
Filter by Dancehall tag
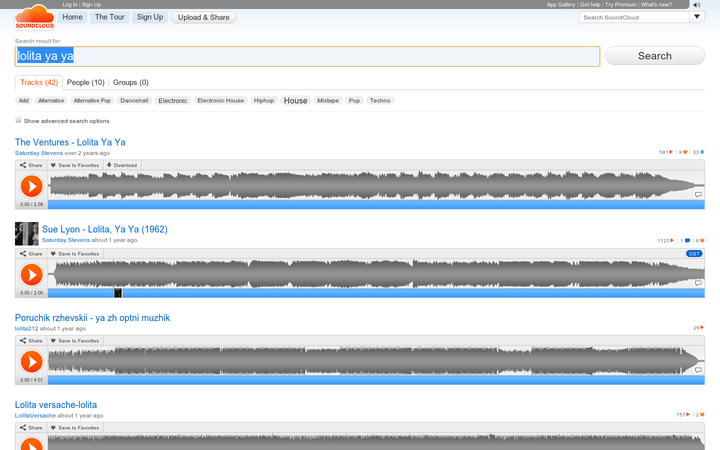[x=134, y=101]
